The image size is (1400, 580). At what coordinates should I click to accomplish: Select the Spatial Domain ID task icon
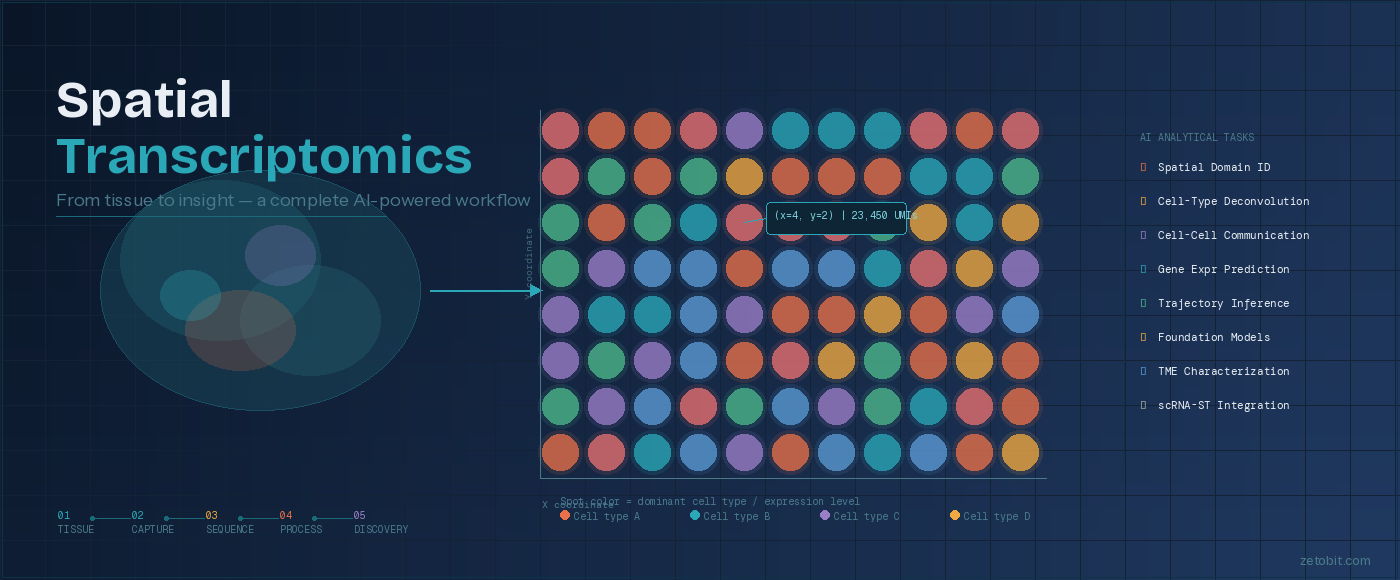1142,167
